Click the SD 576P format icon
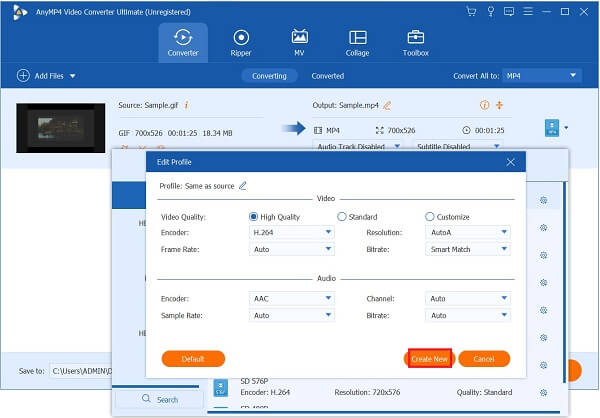This screenshot has width=600, height=418. [220, 387]
